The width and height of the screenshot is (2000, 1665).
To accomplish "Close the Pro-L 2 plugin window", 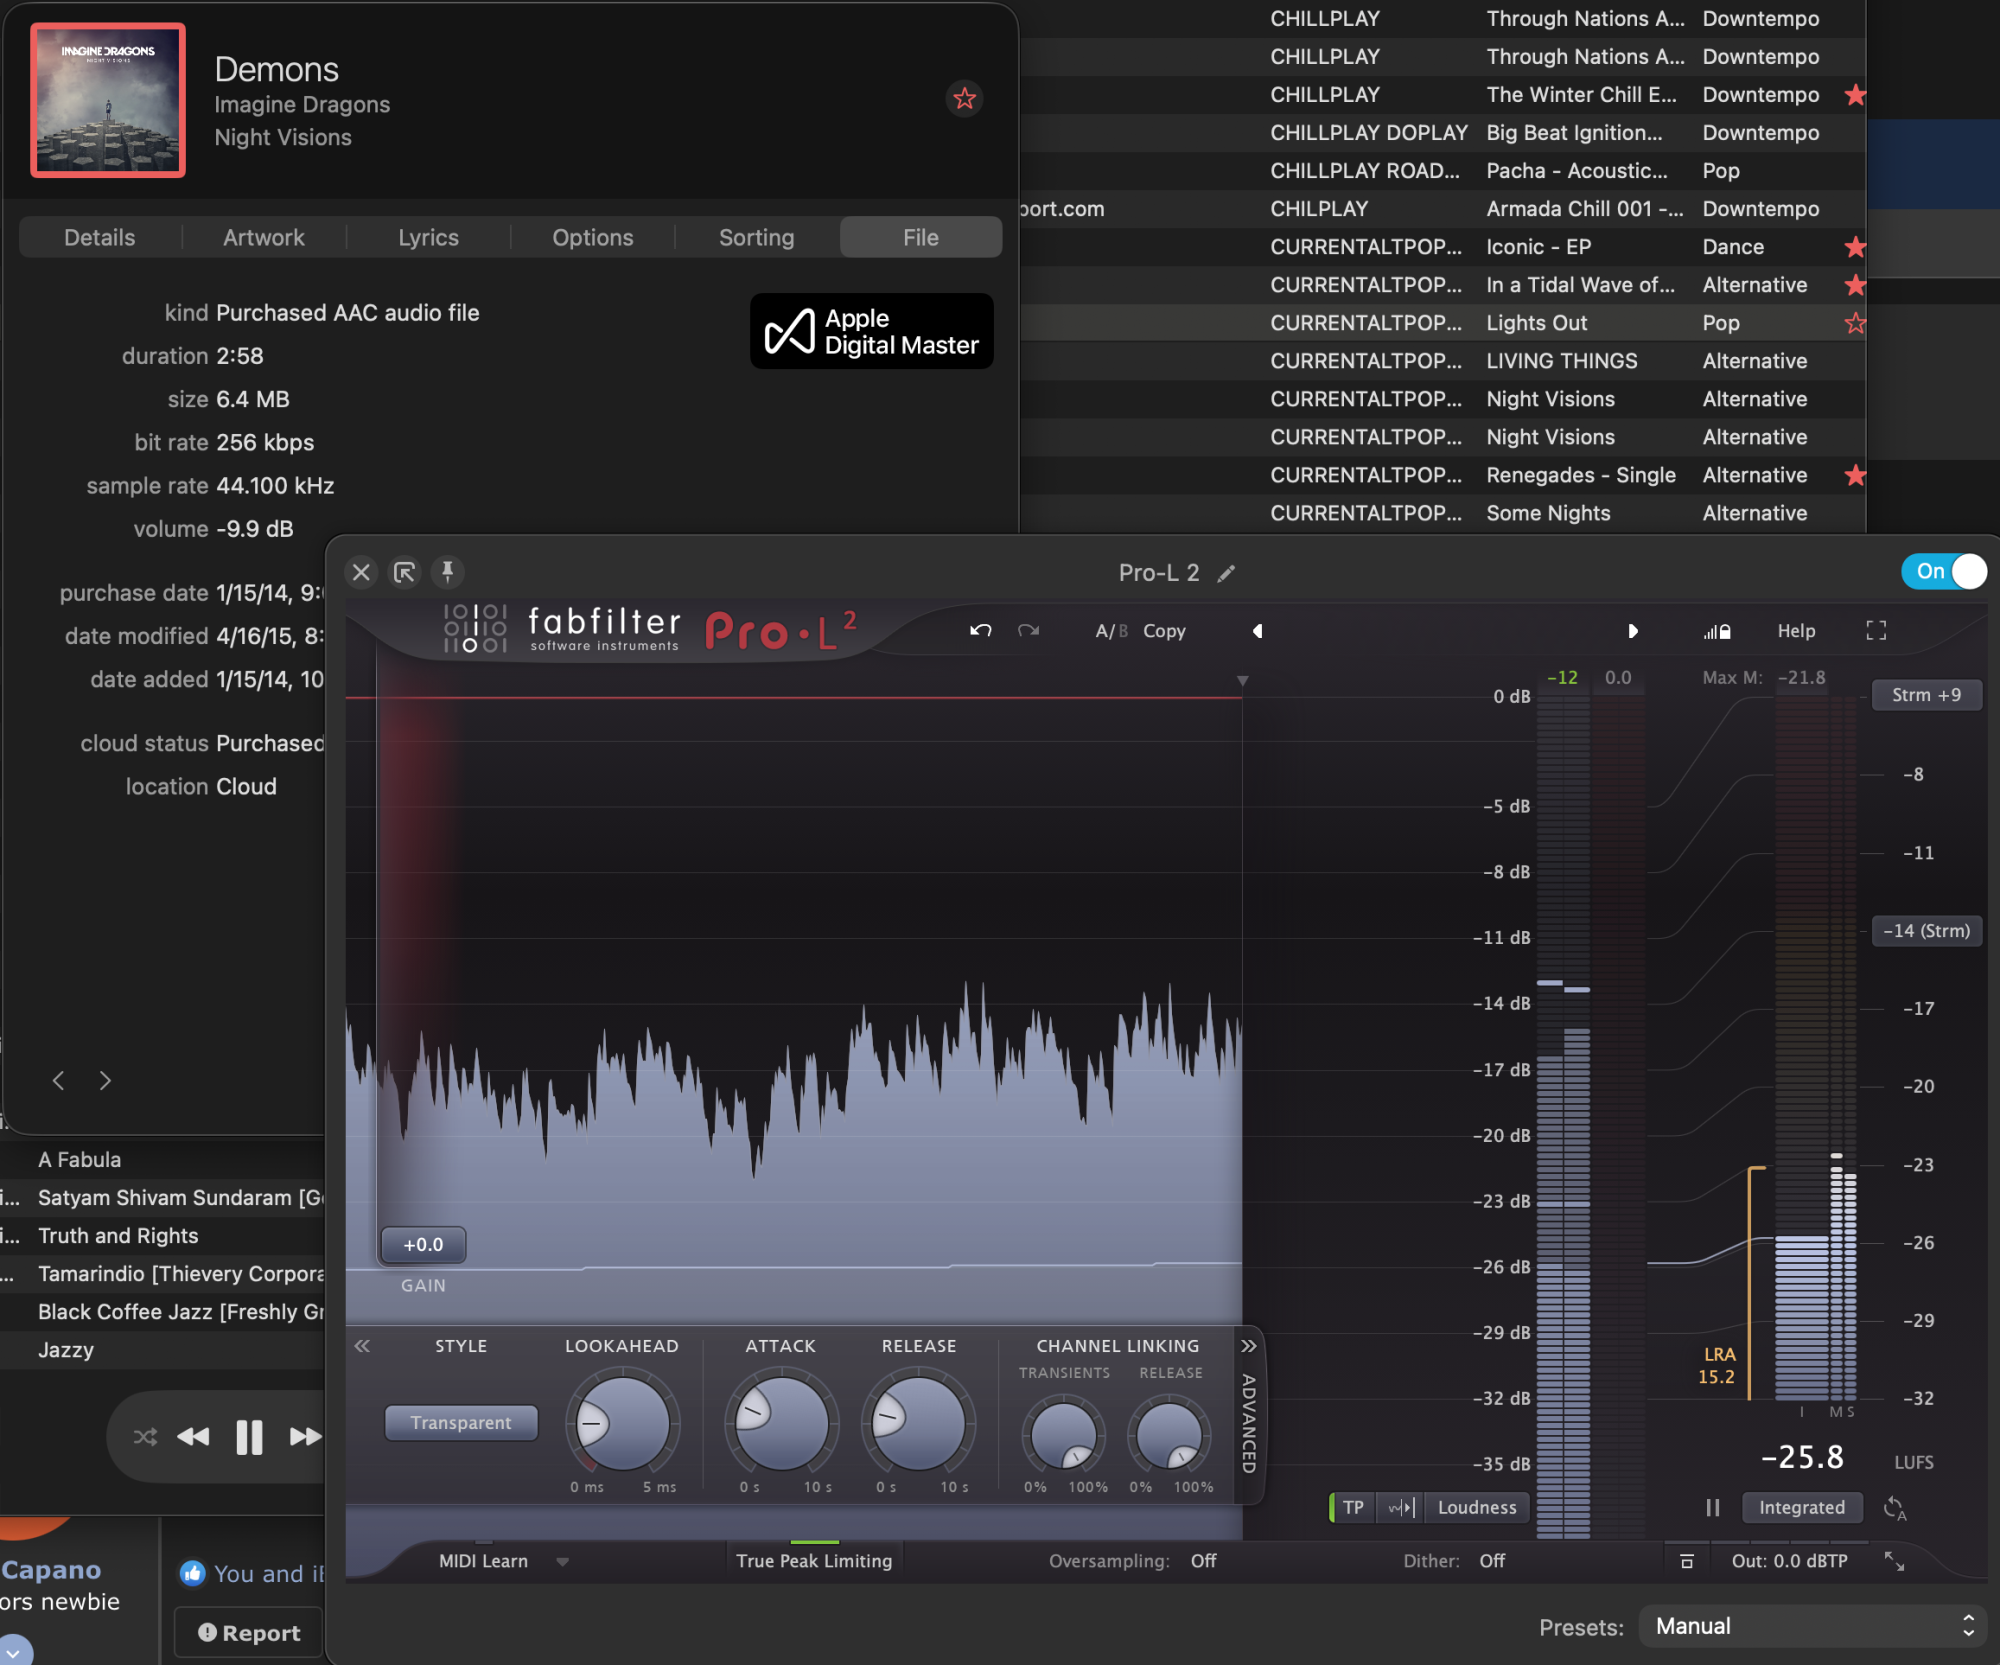I will [361, 572].
